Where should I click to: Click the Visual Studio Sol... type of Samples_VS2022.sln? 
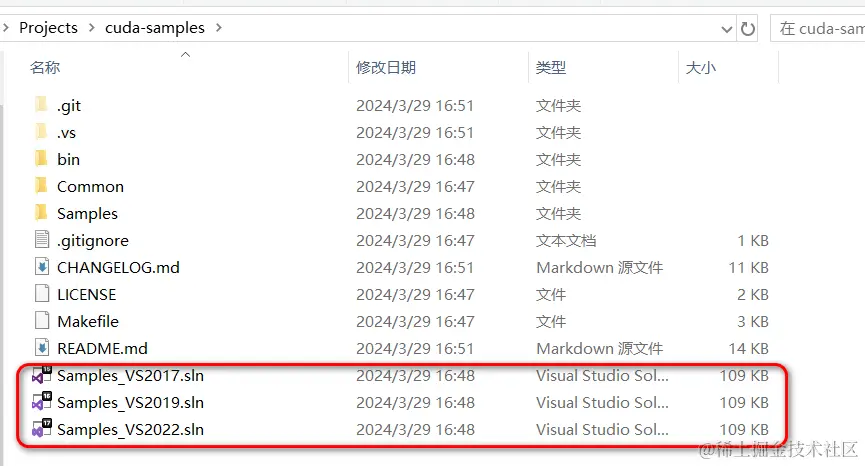point(602,430)
